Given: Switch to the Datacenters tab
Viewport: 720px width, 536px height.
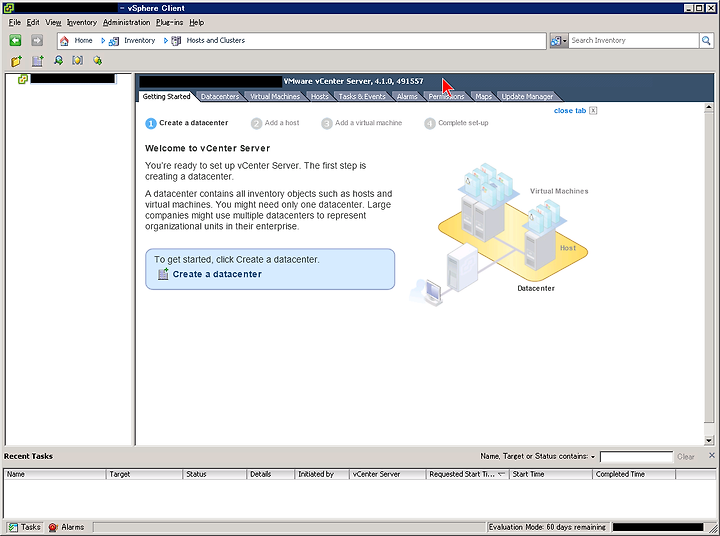Looking at the screenshot, I should click(x=220, y=96).
